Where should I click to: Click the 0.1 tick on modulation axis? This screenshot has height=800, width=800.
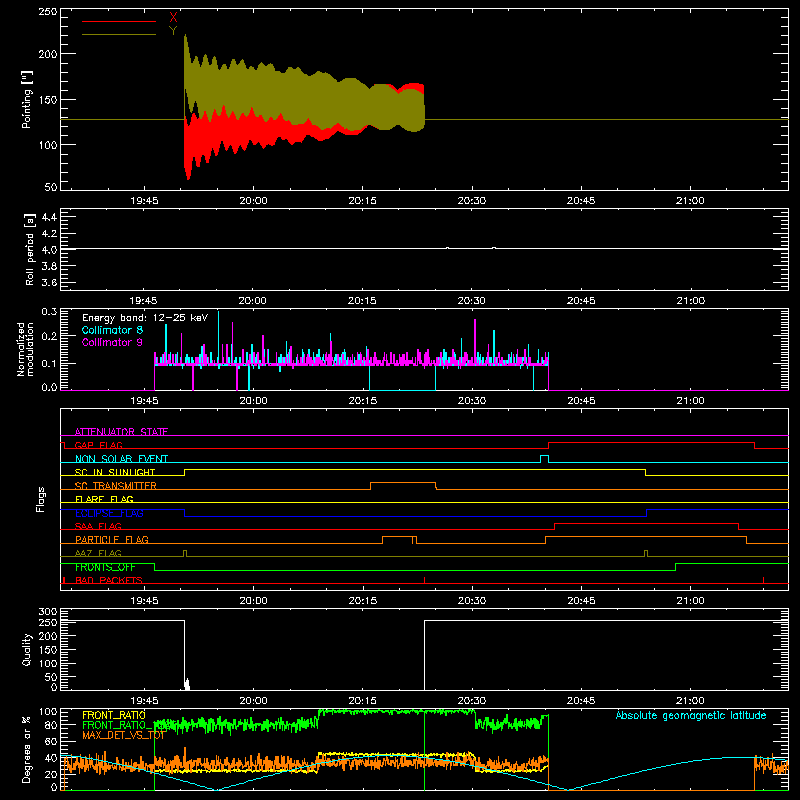click(x=49, y=363)
